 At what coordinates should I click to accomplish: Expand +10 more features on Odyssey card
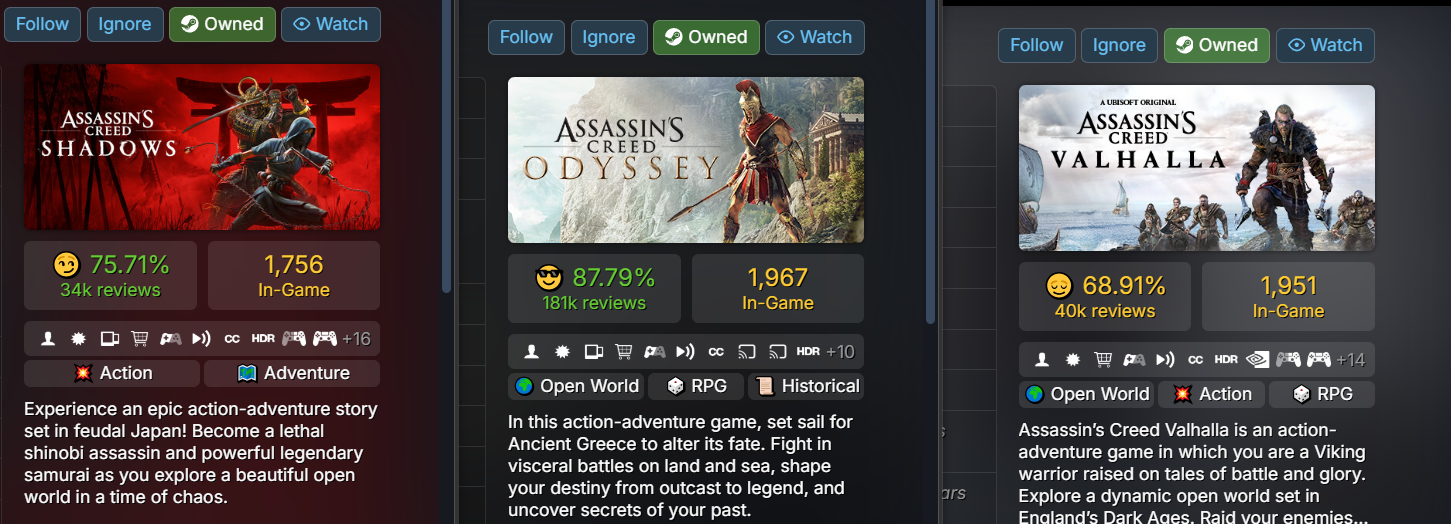coord(840,352)
